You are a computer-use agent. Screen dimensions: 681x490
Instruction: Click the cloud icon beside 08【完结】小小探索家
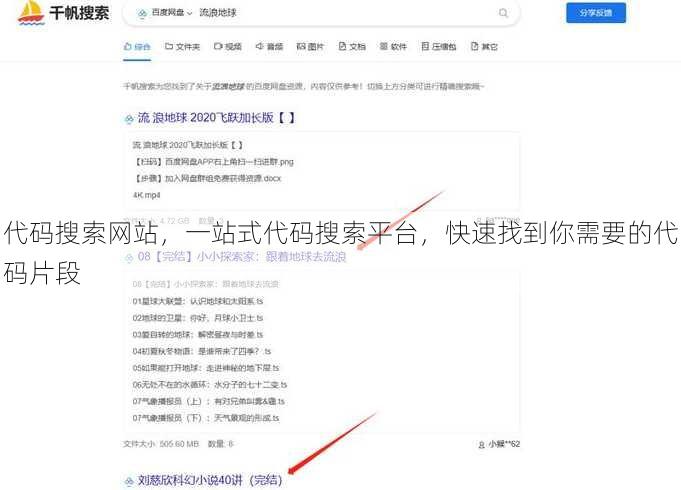129,258
